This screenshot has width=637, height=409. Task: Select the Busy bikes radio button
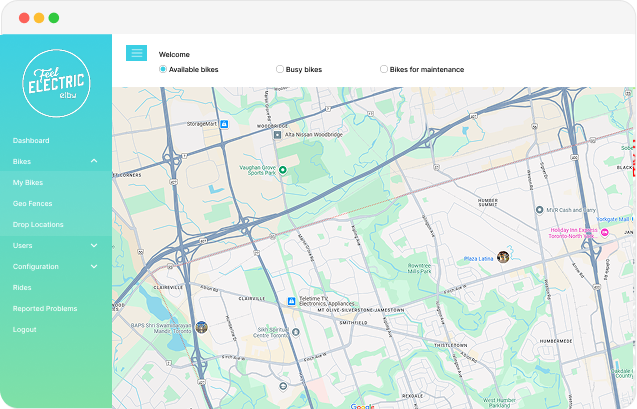click(x=280, y=69)
